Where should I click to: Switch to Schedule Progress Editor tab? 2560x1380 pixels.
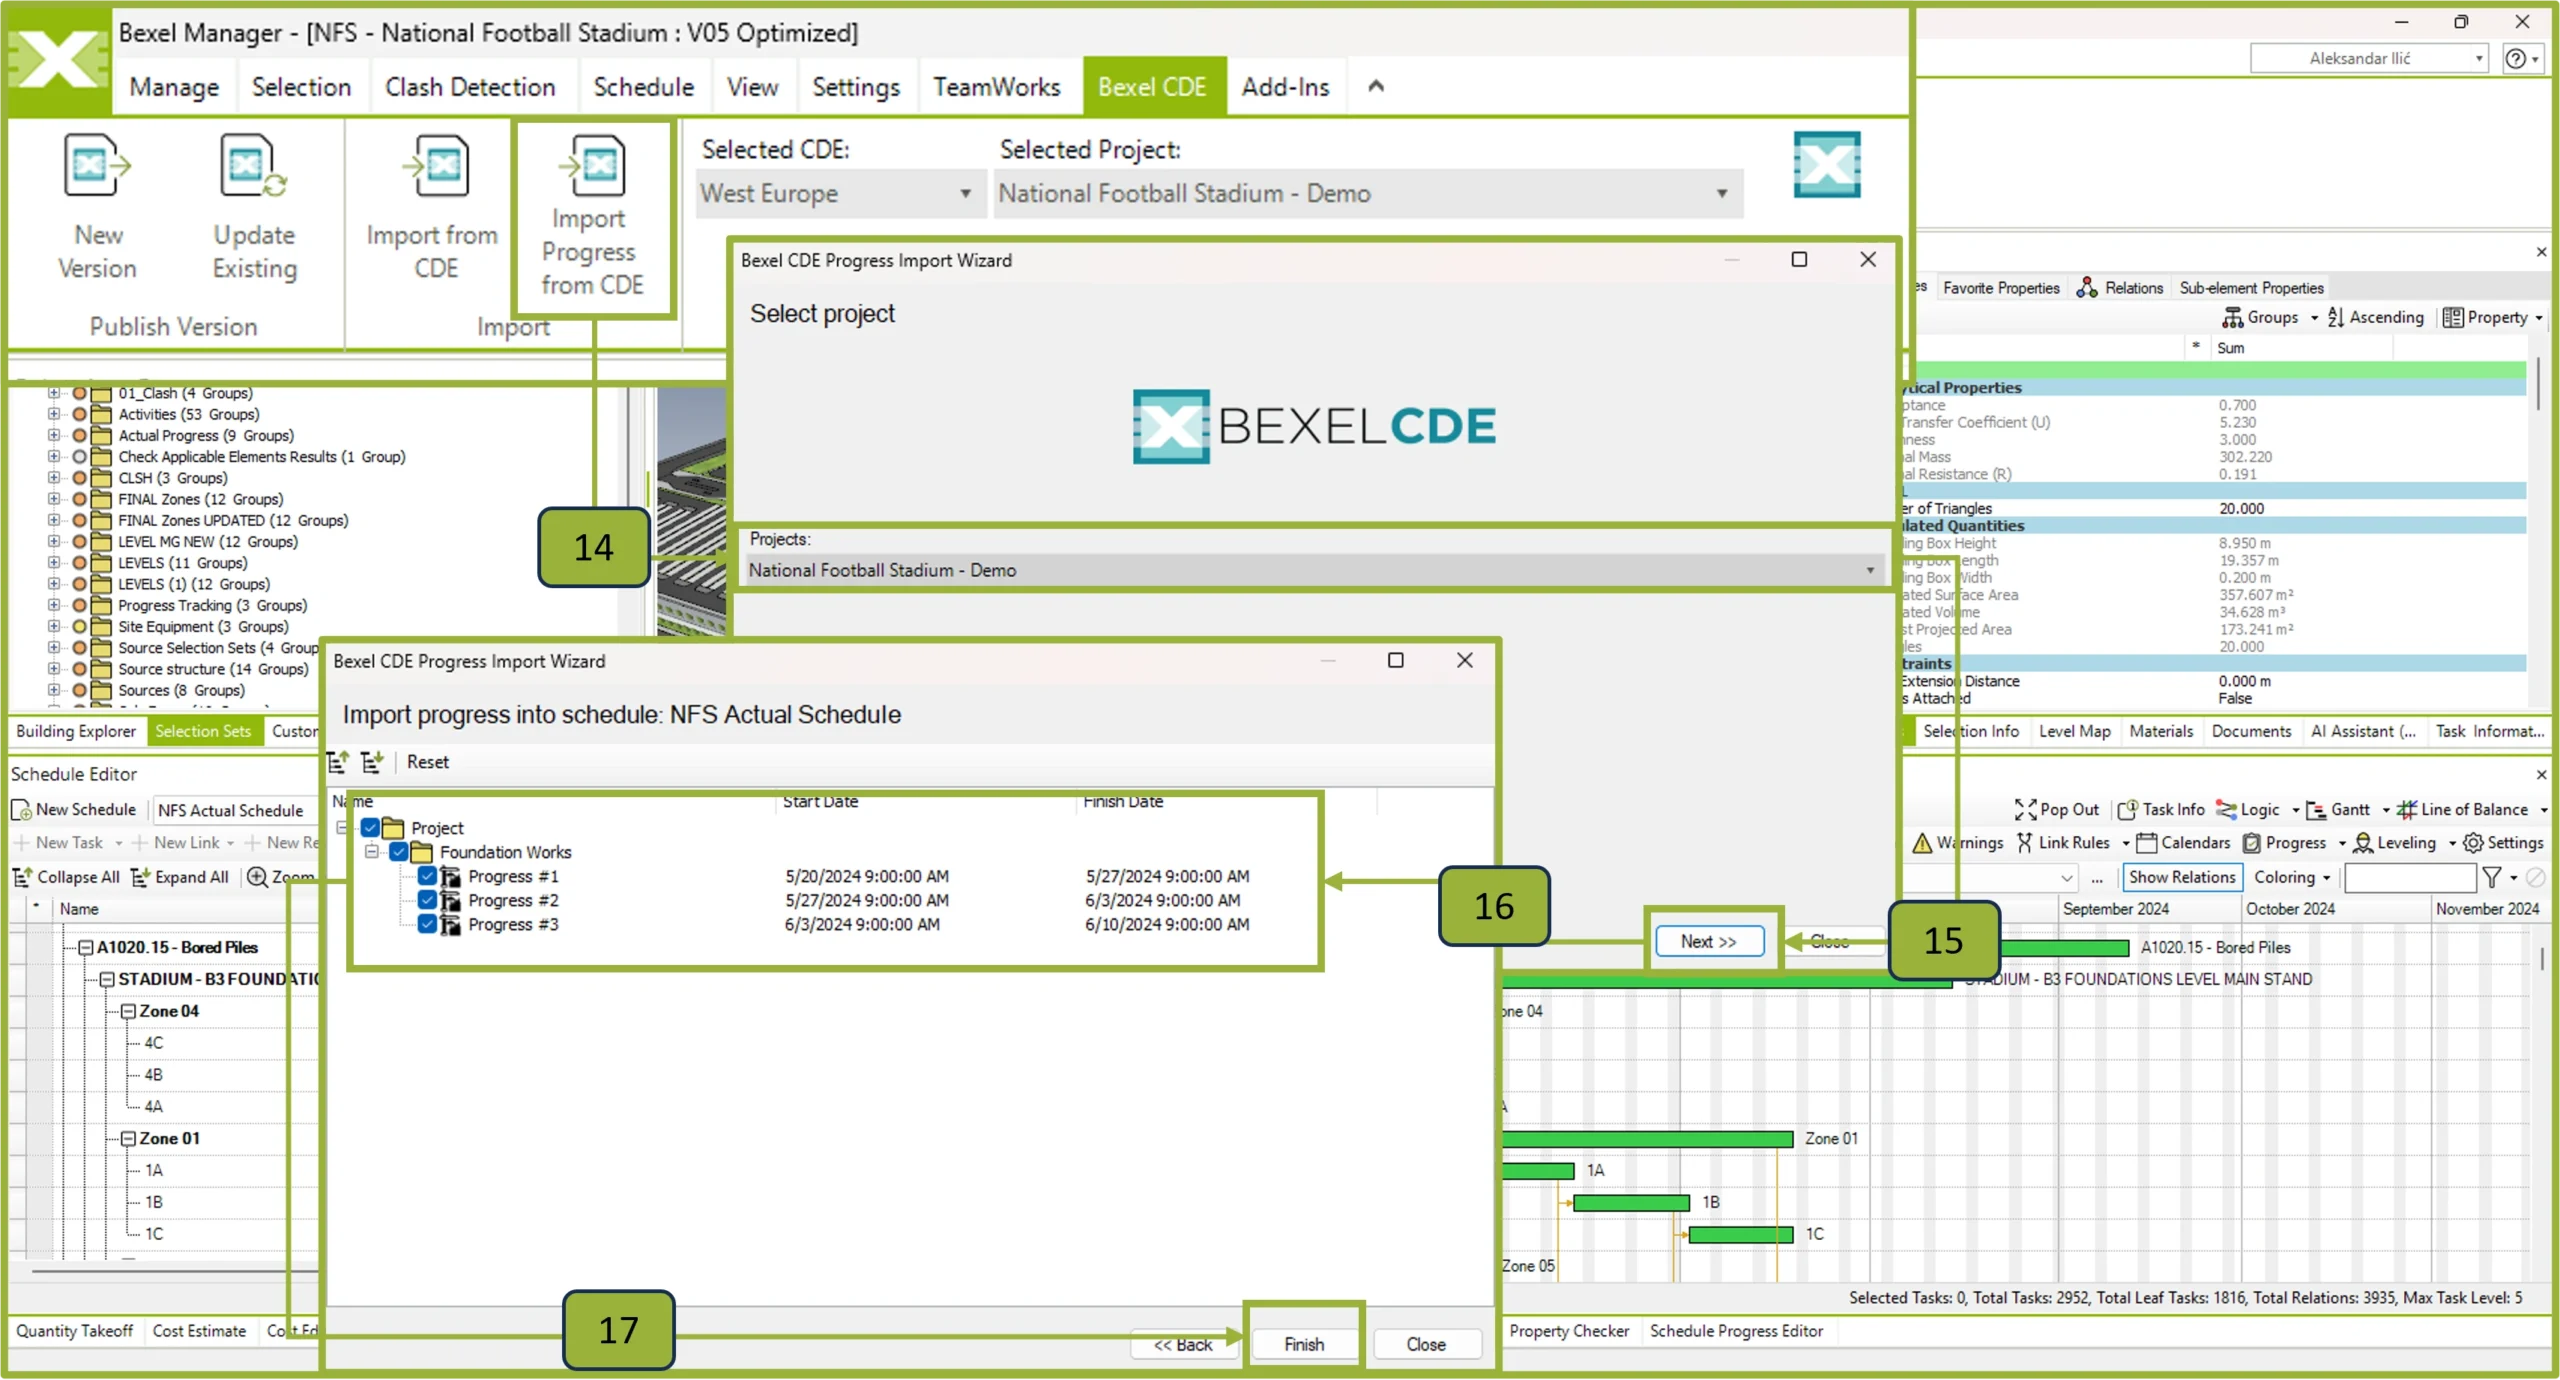pos(1736,1332)
